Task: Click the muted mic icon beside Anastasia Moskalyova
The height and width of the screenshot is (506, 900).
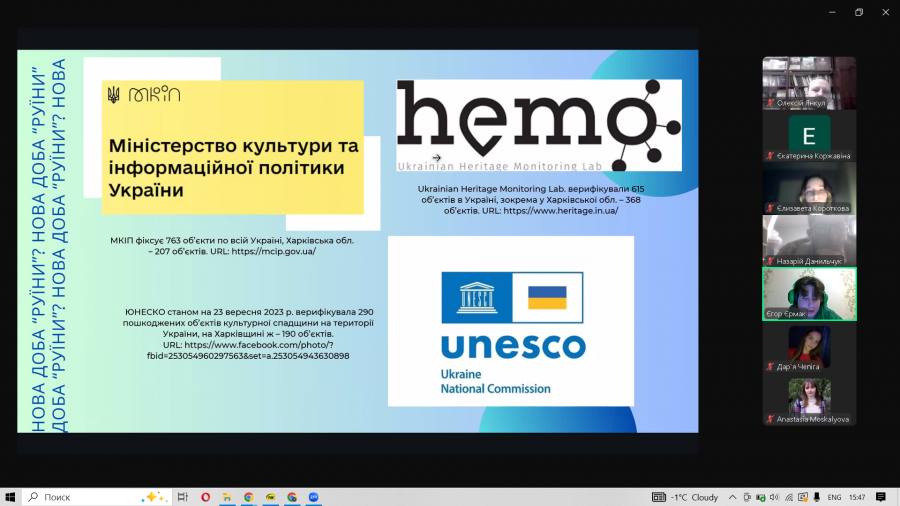Action: [x=770, y=419]
